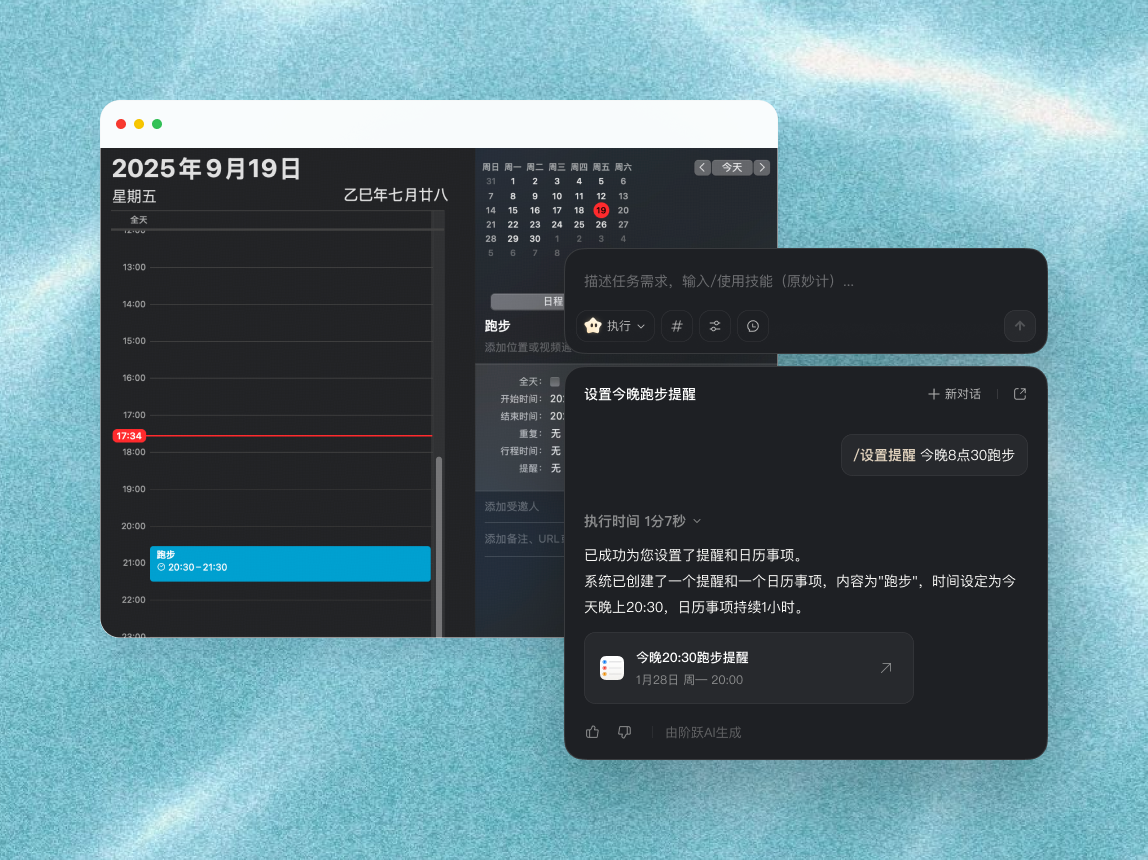This screenshot has width=1148, height=860.
Task: Click the skills adjustment sliders icon
Action: [714, 326]
